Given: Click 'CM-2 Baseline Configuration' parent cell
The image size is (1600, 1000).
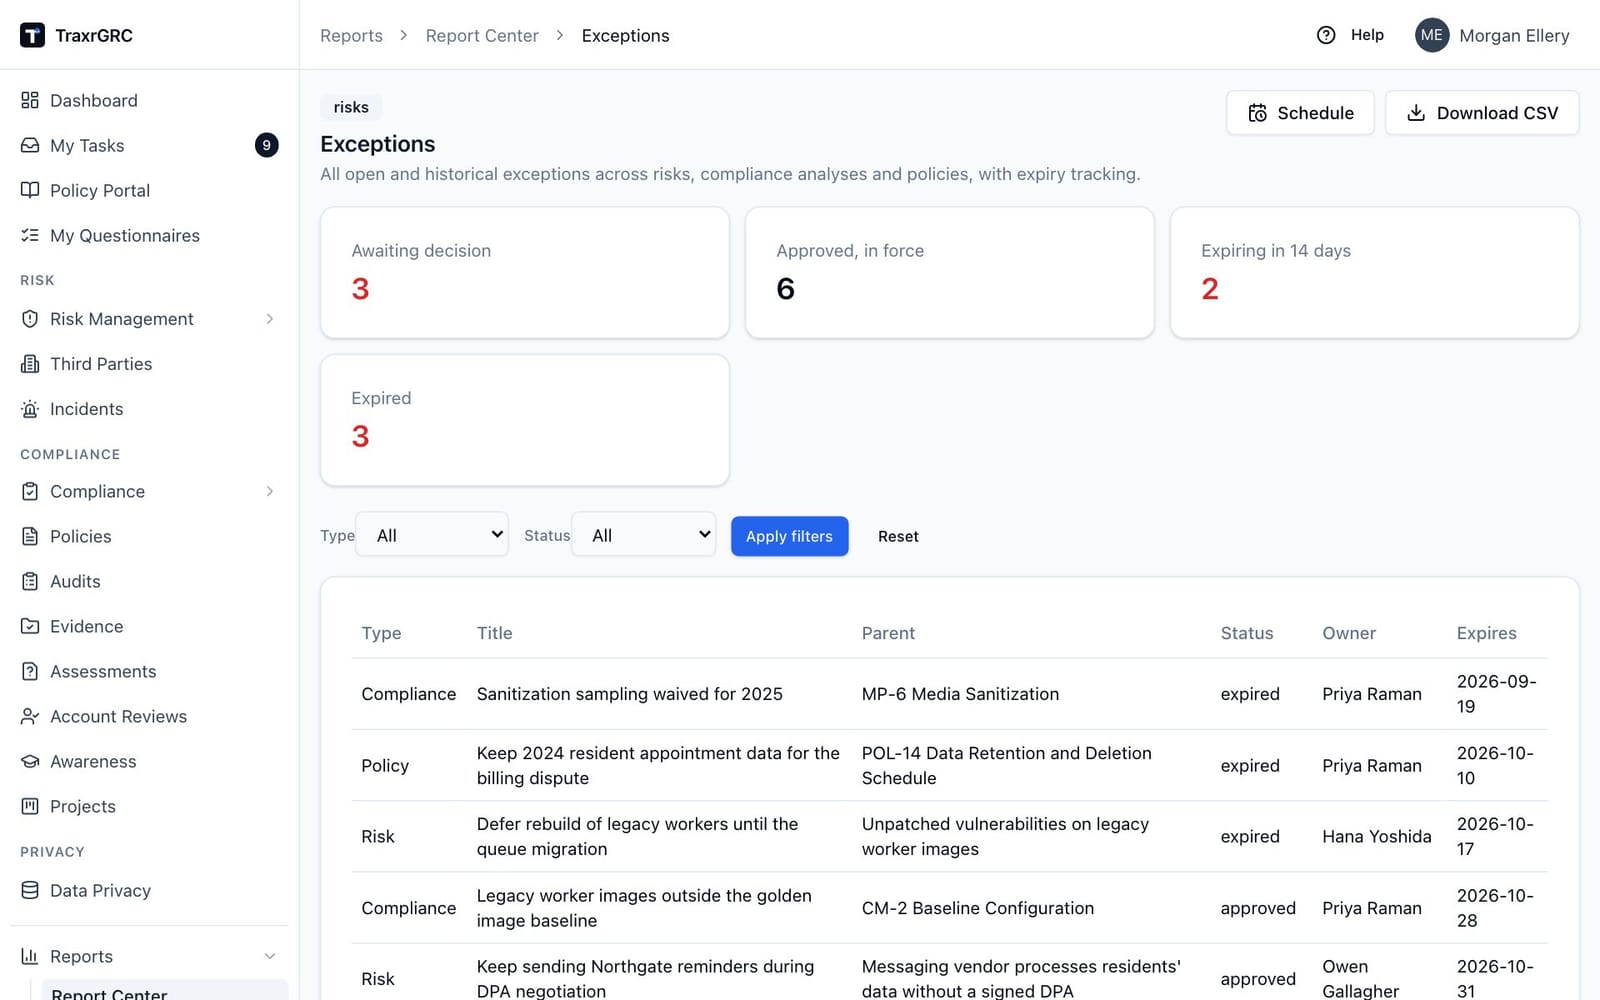Looking at the screenshot, I should [978, 908].
